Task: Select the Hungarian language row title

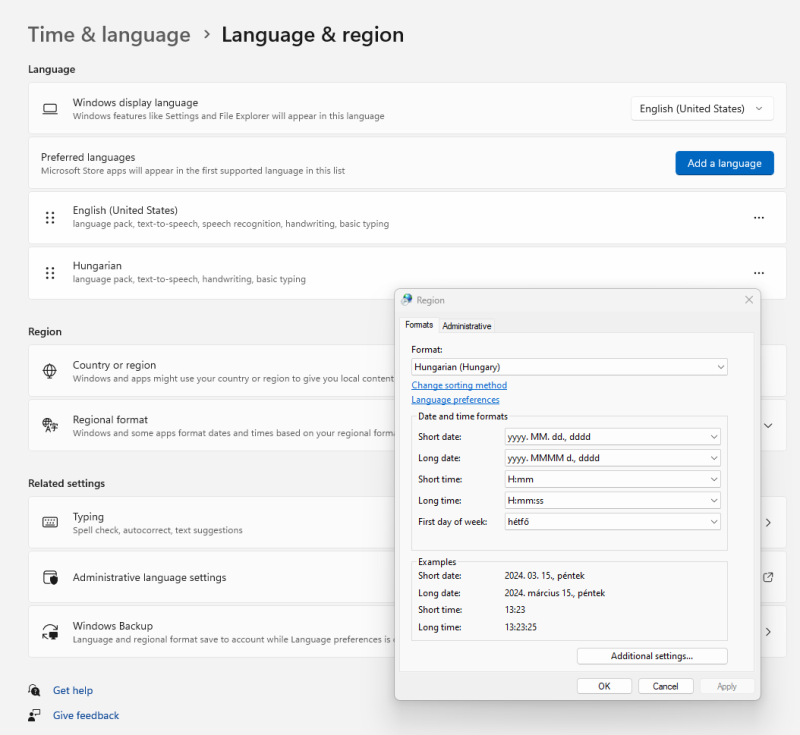Action: [x=97, y=266]
